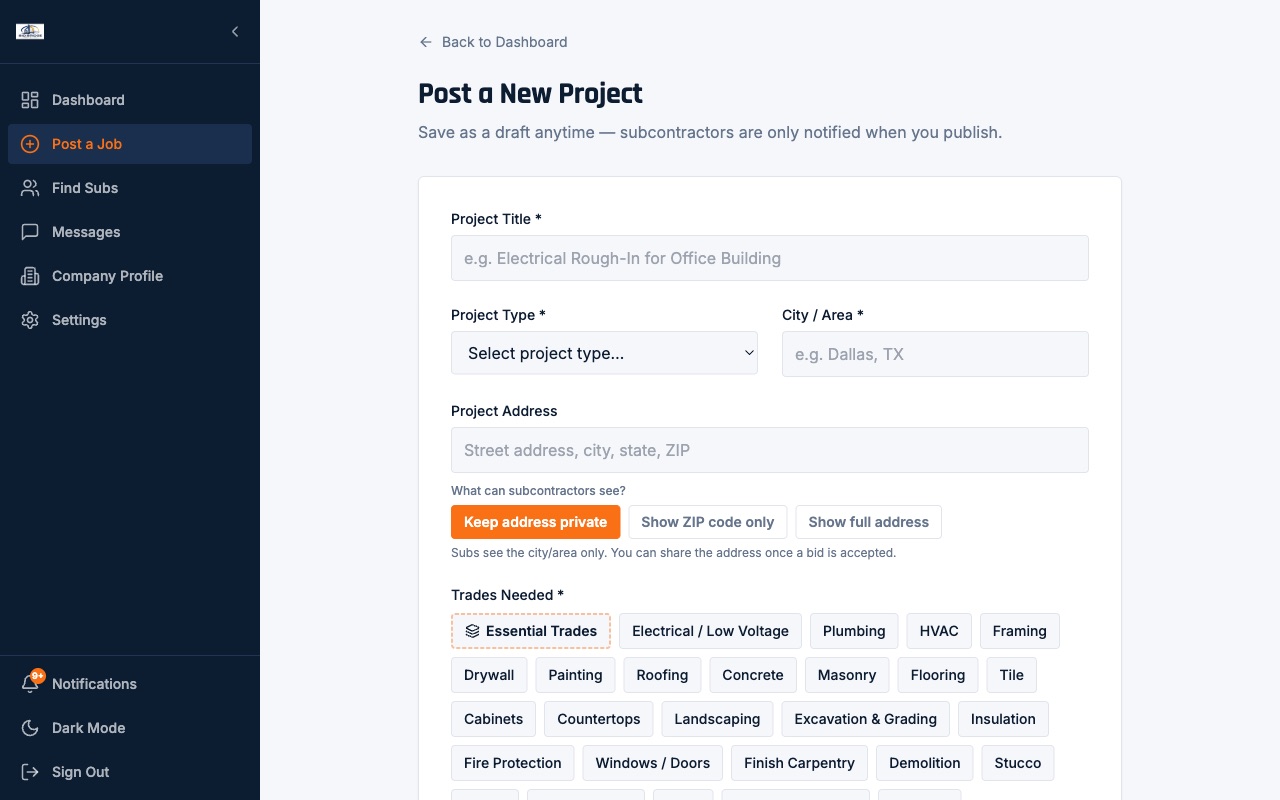
Task: Select the Fire Protection trade chip
Action: click(513, 763)
